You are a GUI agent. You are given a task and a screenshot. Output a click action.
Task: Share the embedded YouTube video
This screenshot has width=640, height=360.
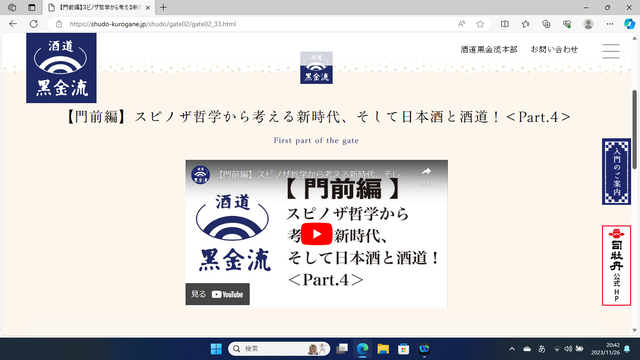[426, 175]
